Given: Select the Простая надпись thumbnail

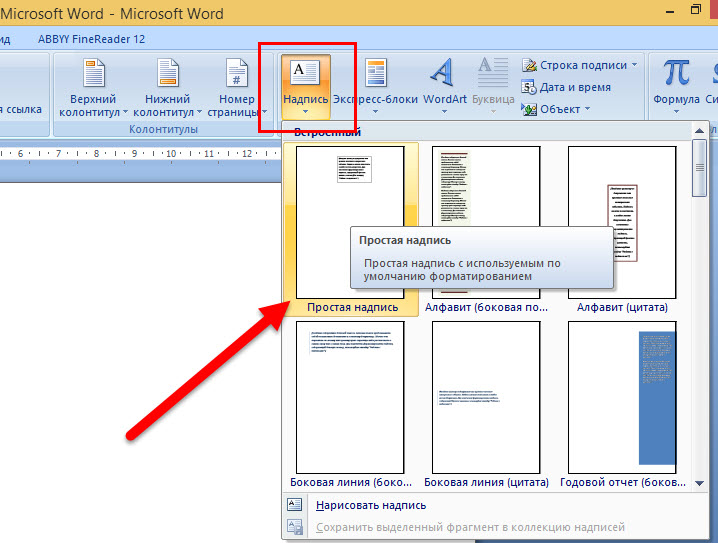Looking at the screenshot, I should tap(350, 223).
